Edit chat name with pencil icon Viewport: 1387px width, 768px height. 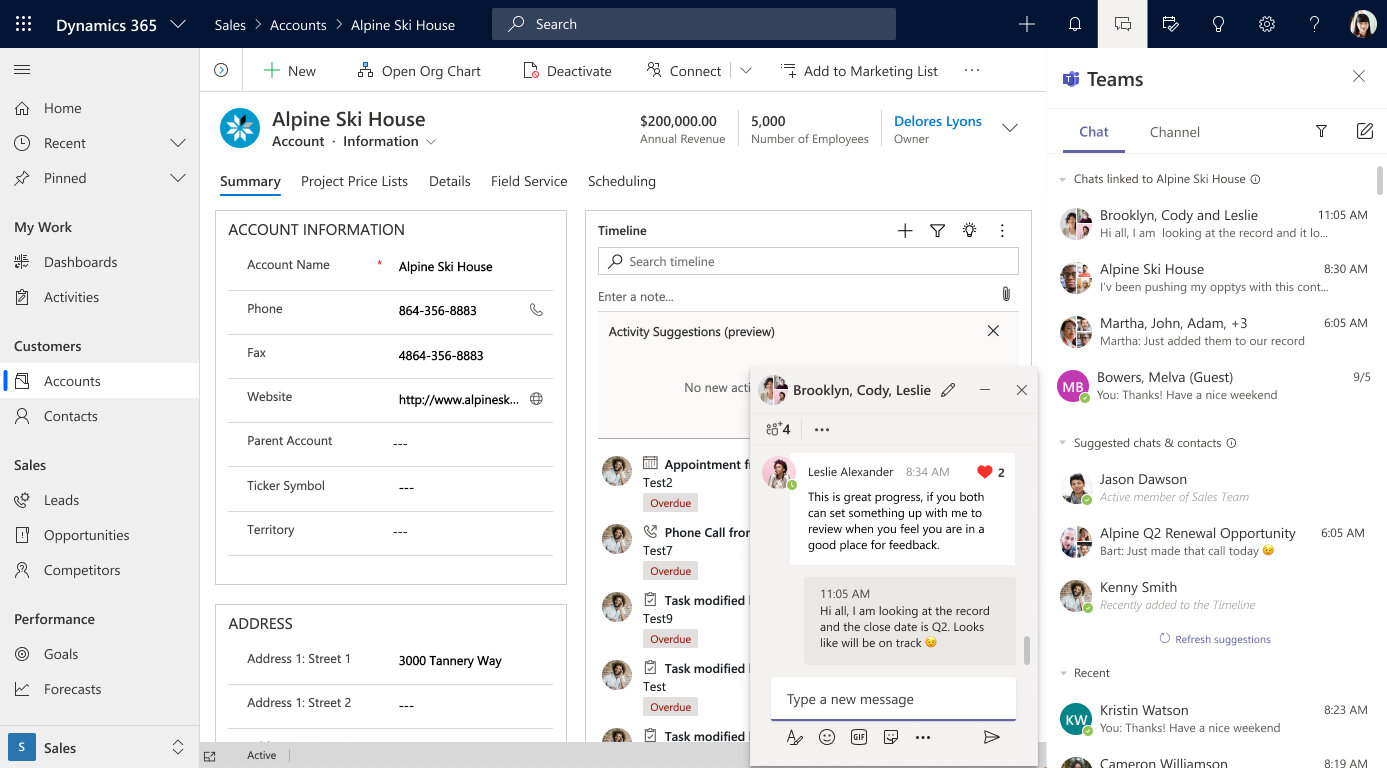(948, 390)
